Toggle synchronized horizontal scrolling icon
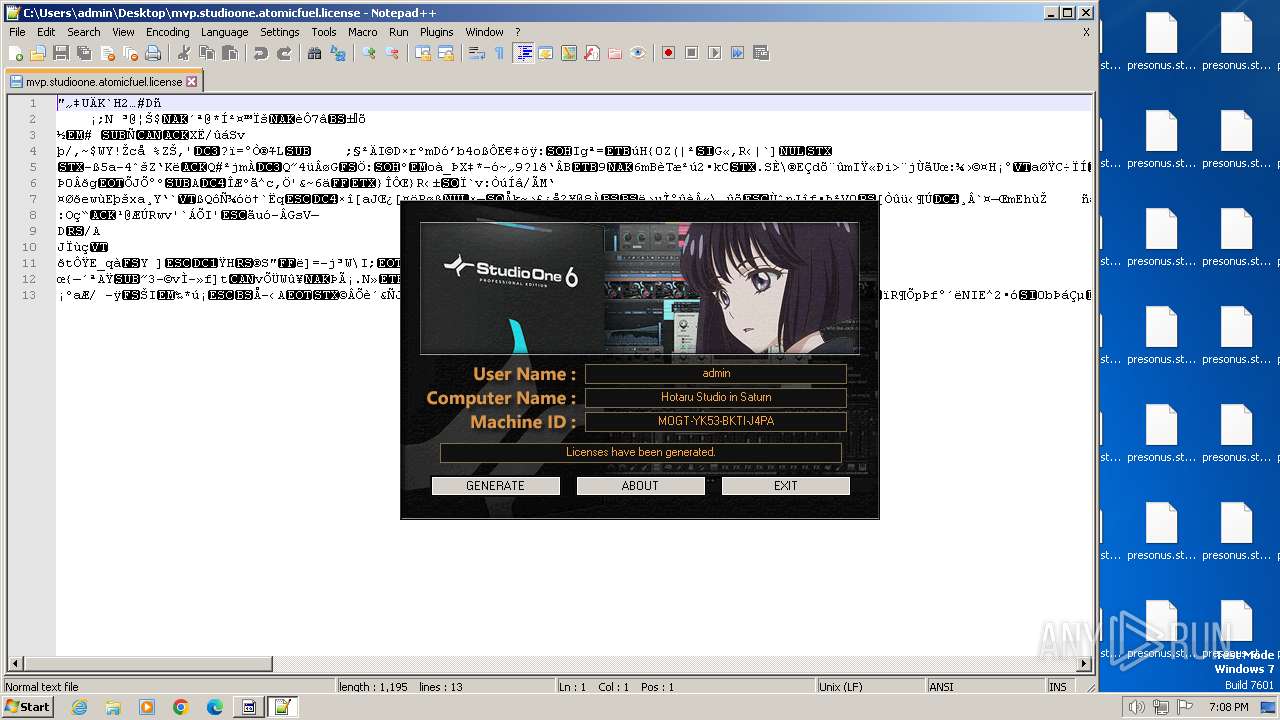Viewport: 1280px width, 720px height. (446, 53)
